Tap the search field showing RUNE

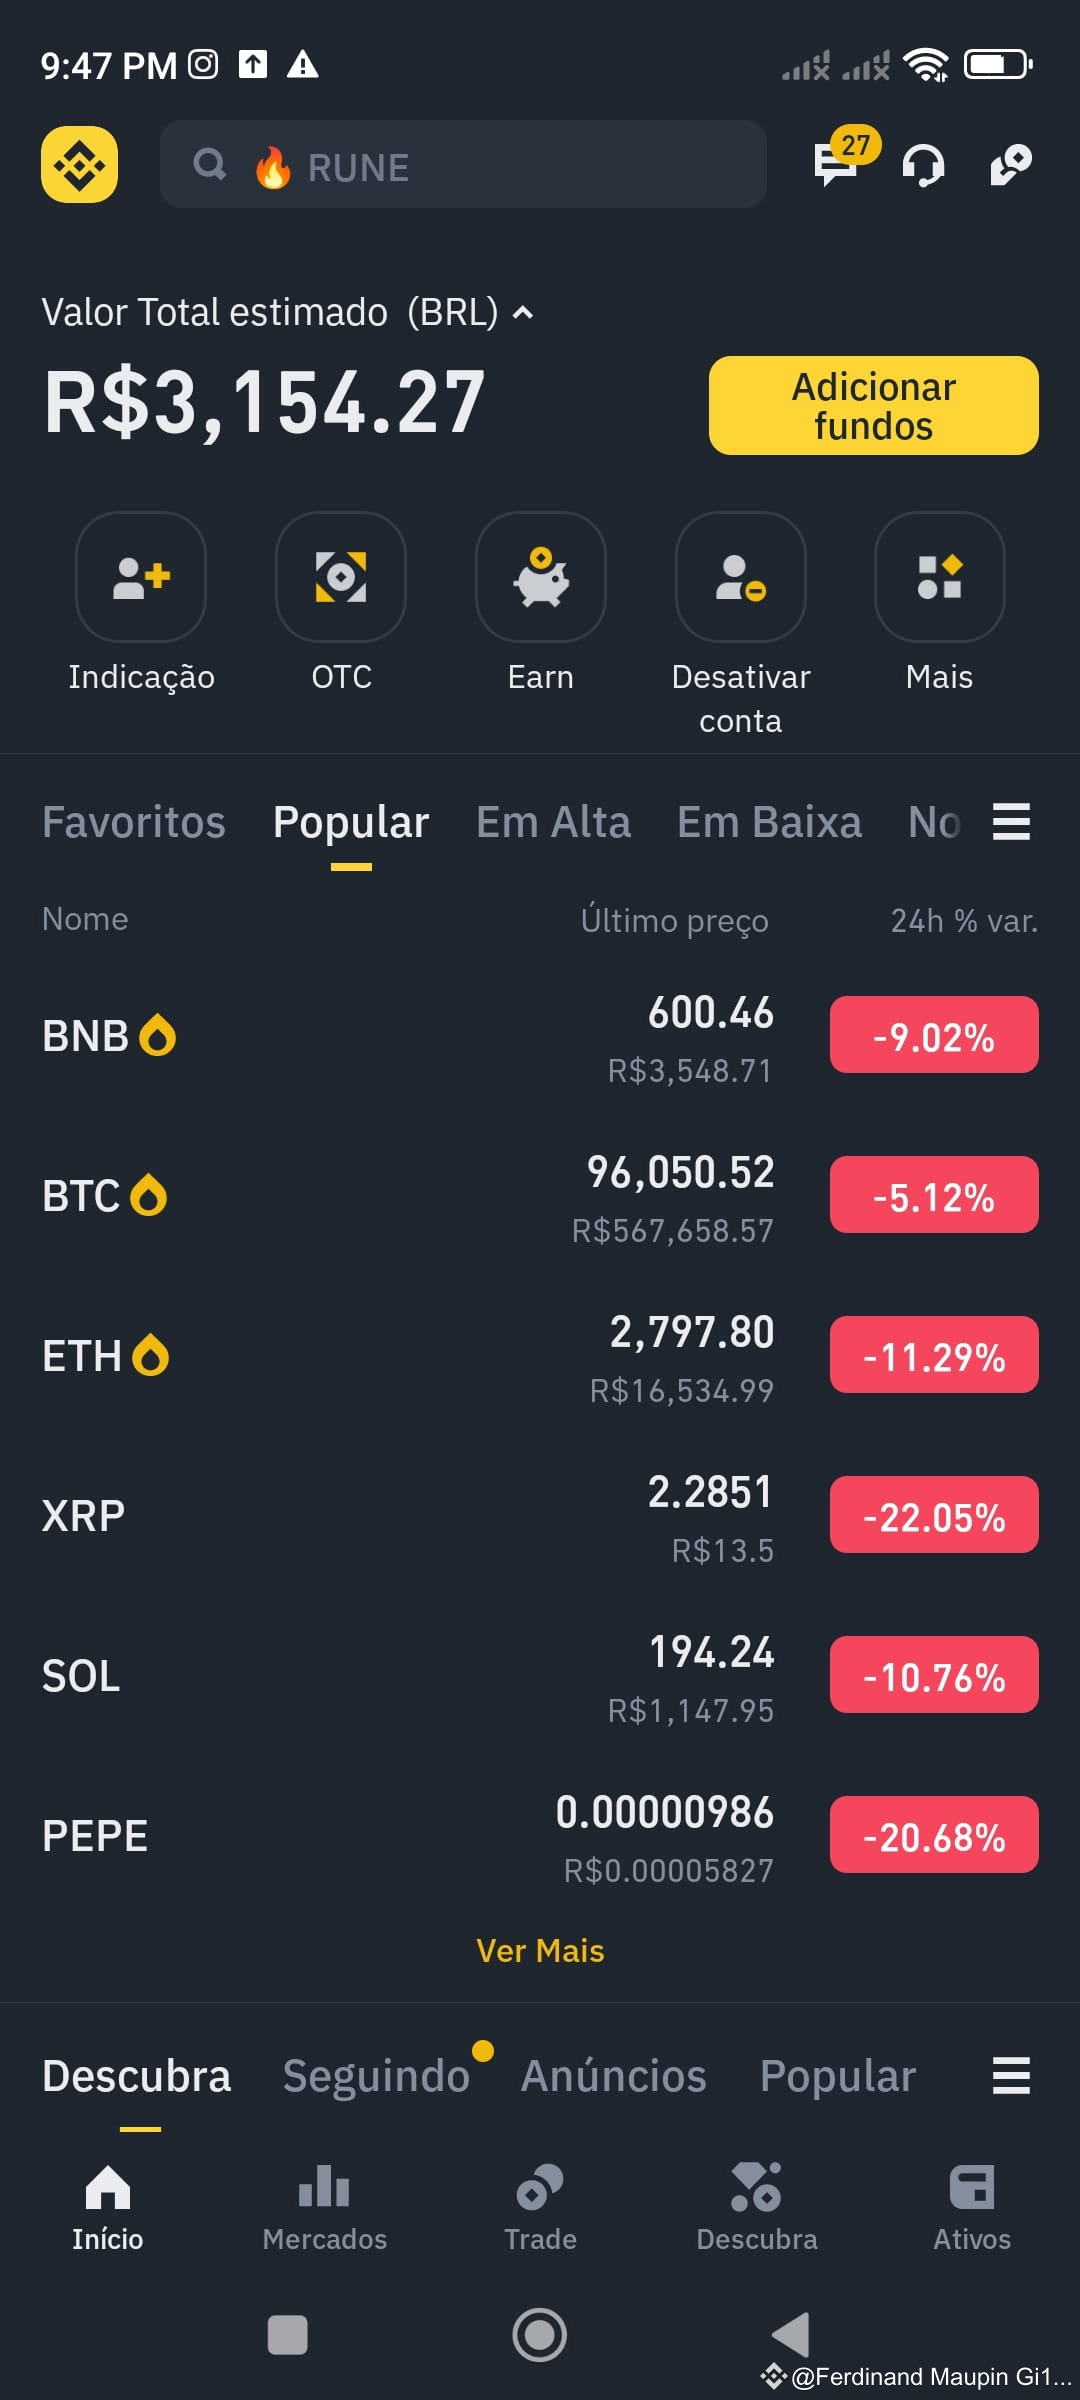point(463,164)
